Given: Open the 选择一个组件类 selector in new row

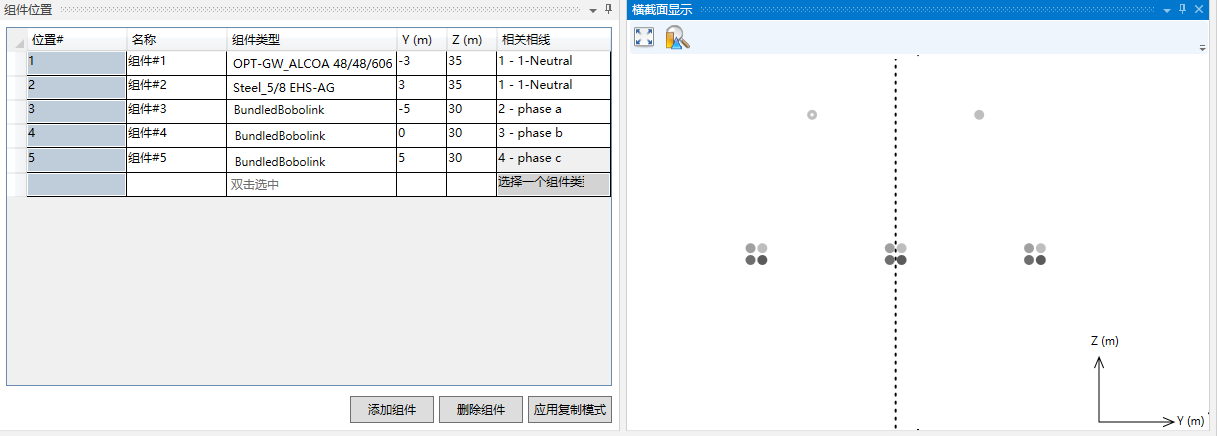Looking at the screenshot, I should point(553,184).
